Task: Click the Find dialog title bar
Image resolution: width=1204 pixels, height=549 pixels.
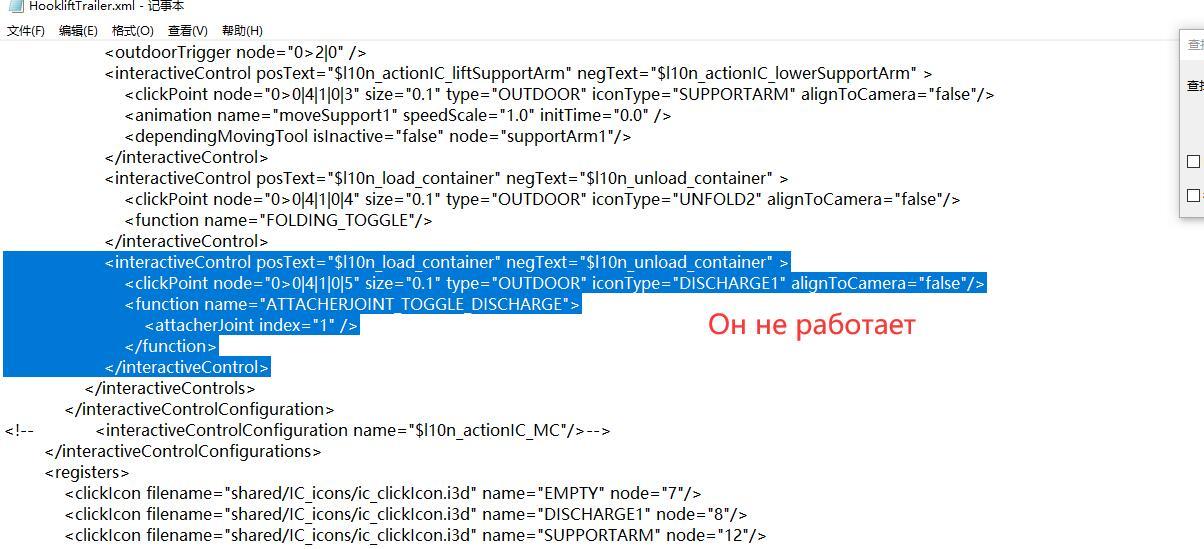Action: tap(1194, 45)
